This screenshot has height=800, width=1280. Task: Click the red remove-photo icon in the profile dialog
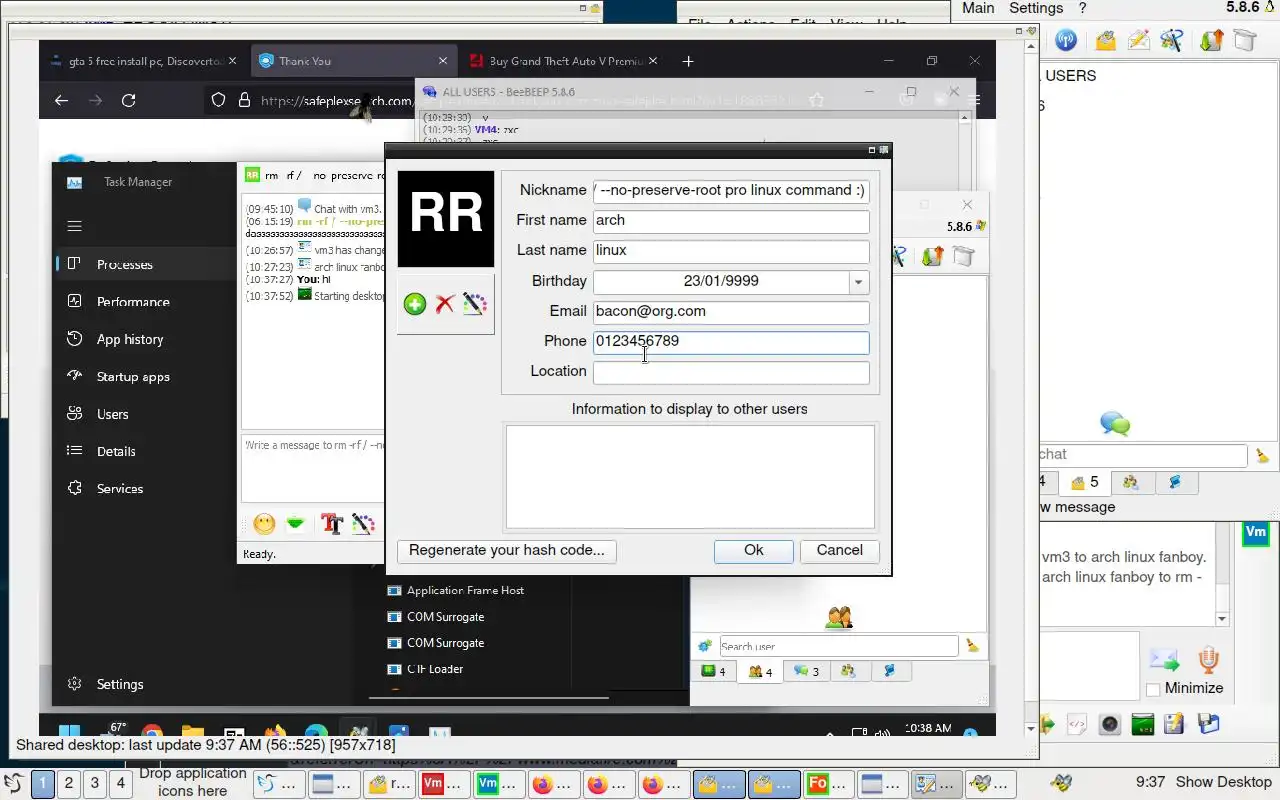445,304
